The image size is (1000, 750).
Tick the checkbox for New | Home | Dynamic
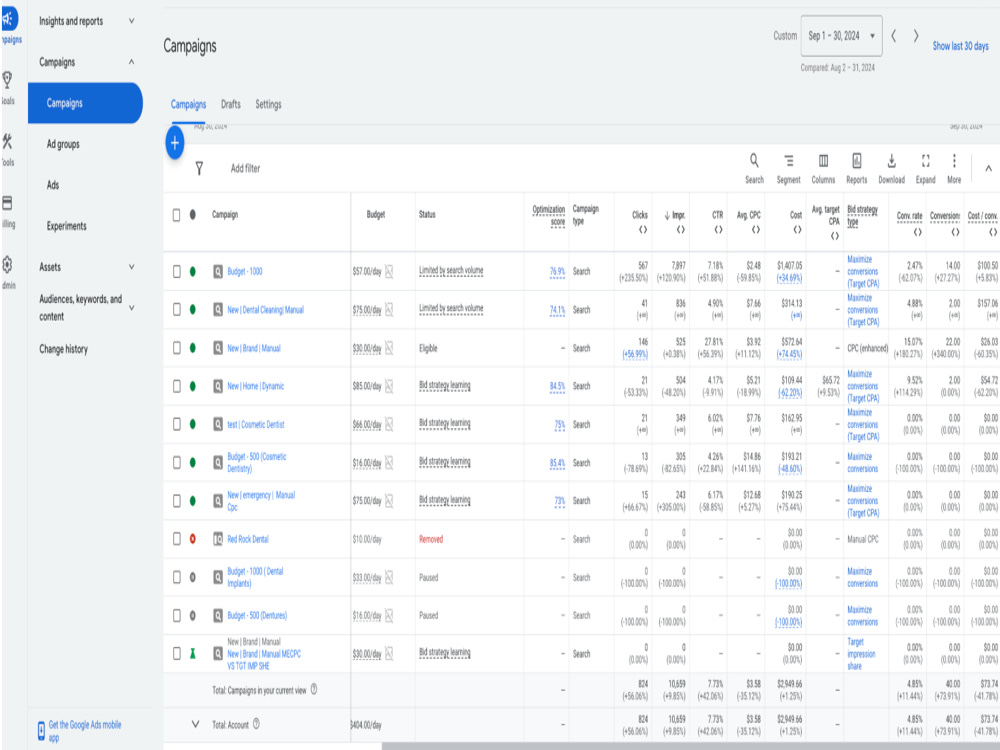click(177, 386)
